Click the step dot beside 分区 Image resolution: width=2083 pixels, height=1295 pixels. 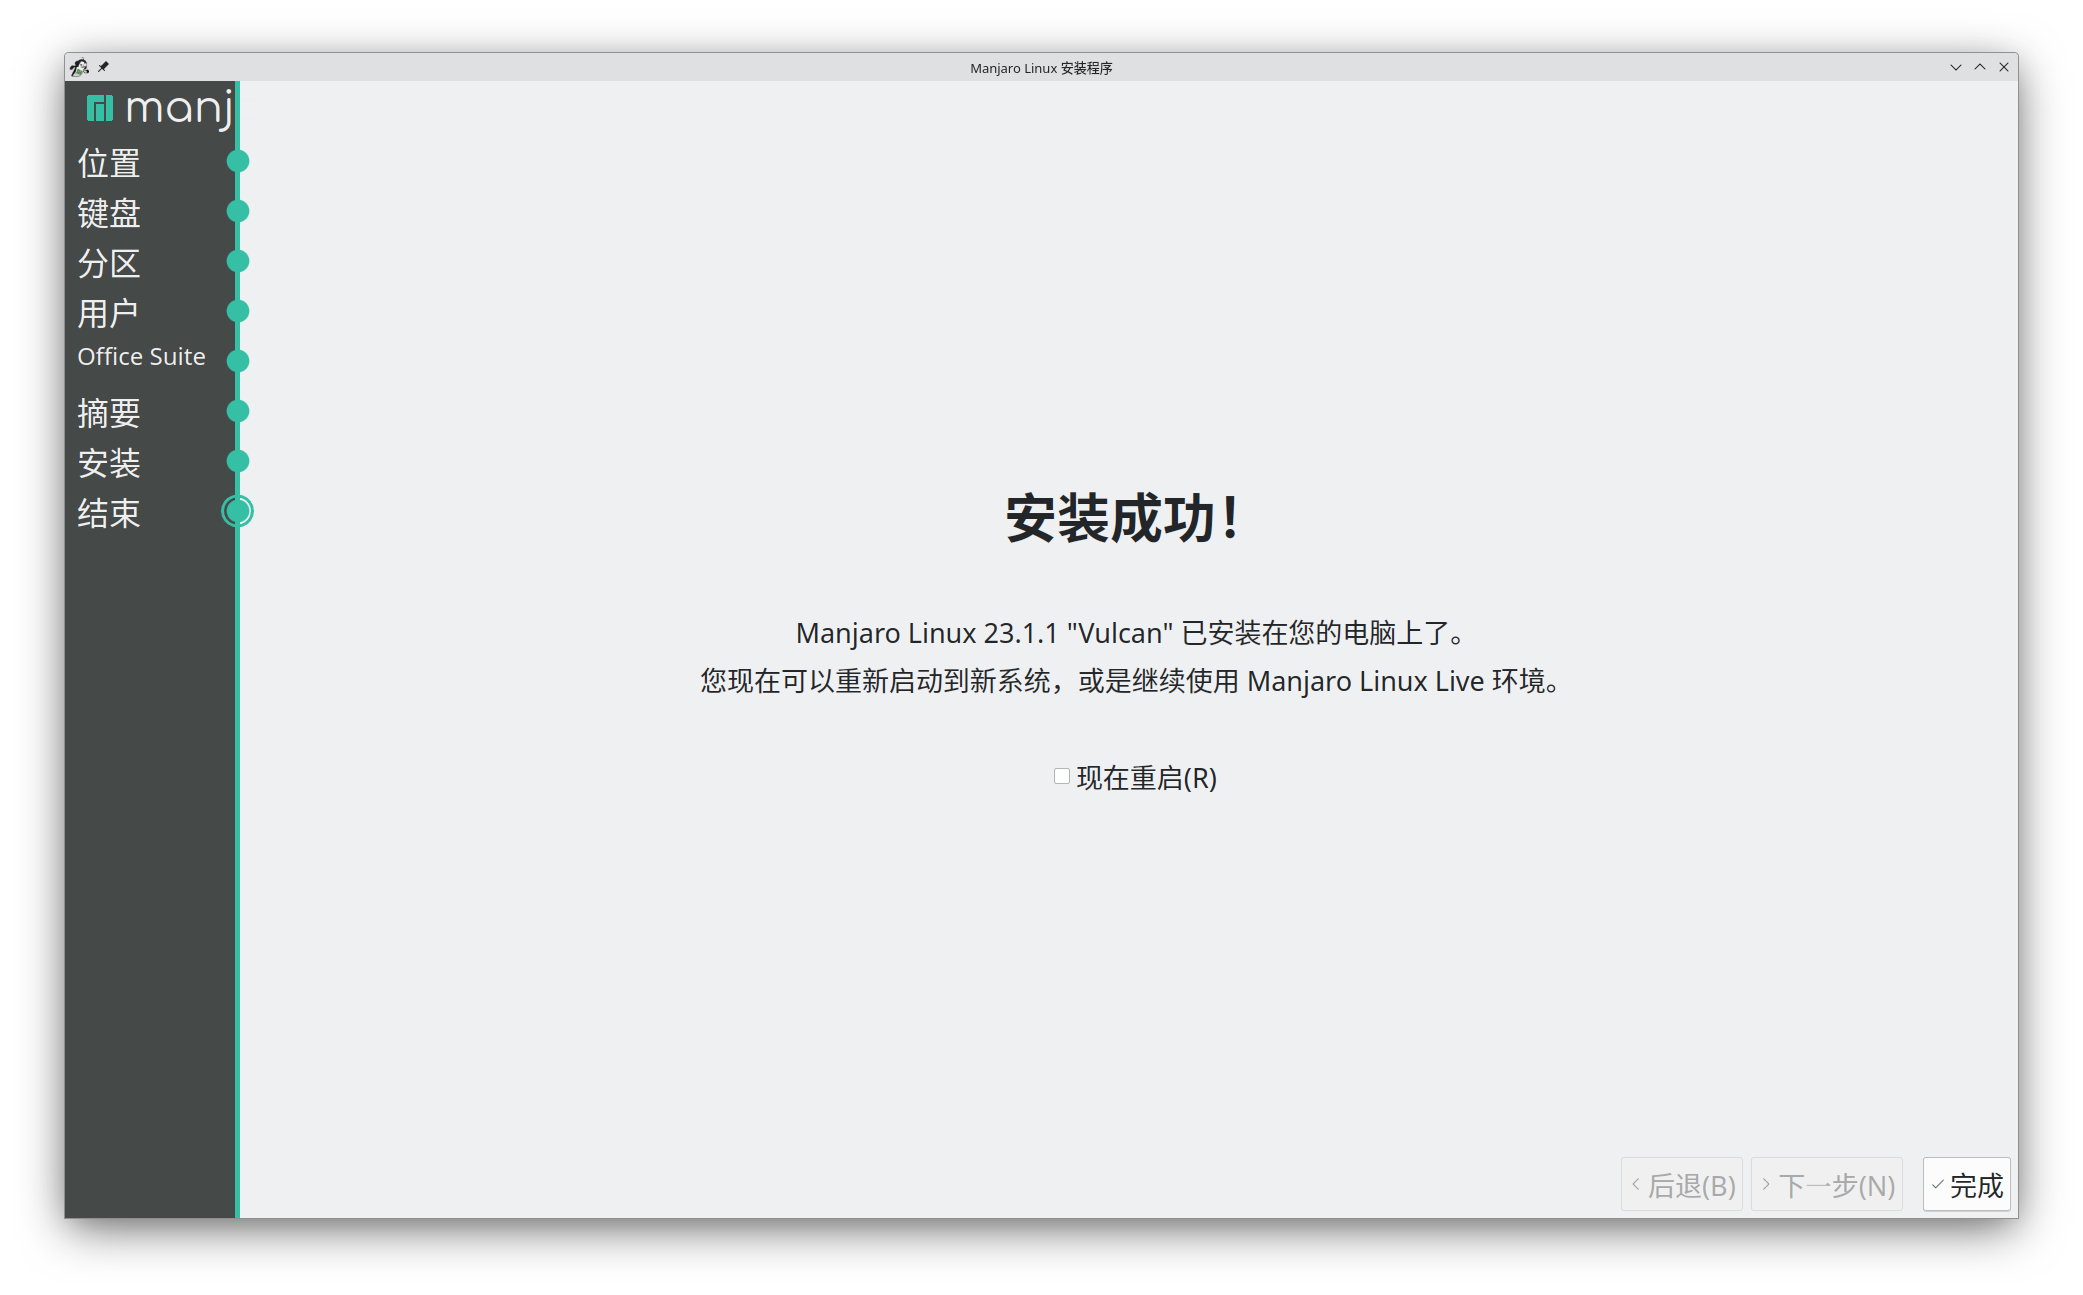click(x=238, y=261)
